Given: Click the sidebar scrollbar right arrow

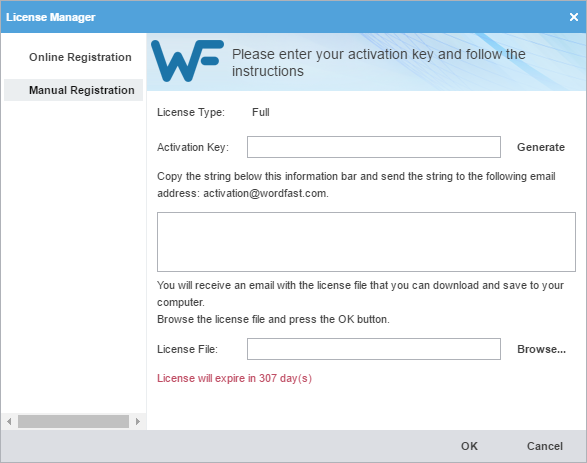Looking at the screenshot, I should point(137,421).
